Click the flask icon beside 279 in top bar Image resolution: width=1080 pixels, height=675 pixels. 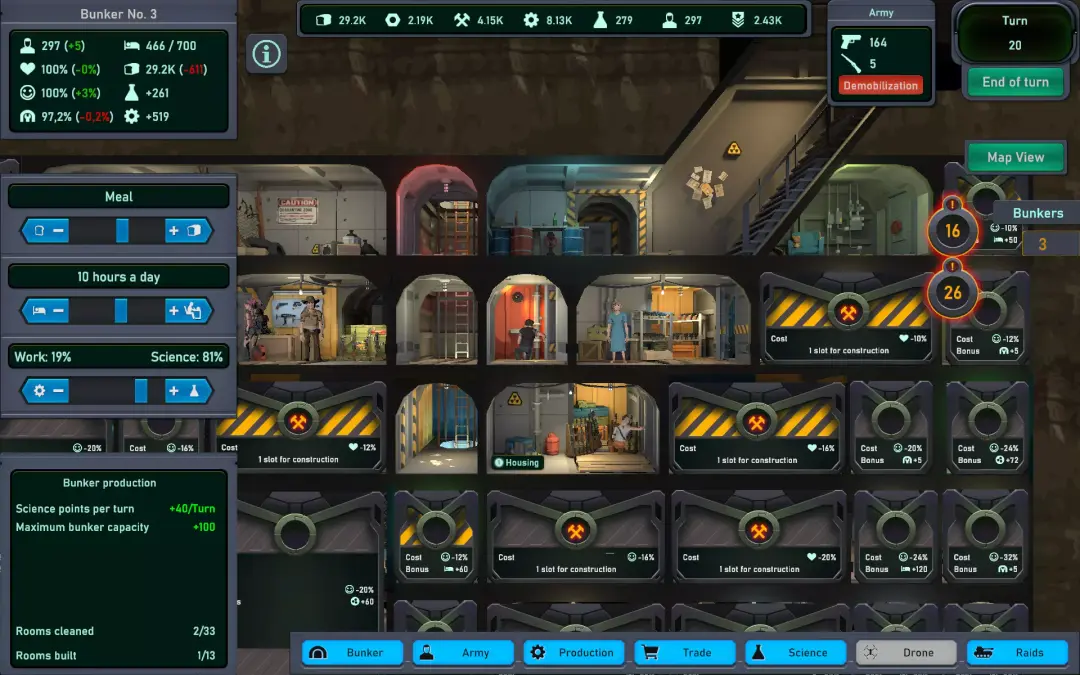point(601,20)
